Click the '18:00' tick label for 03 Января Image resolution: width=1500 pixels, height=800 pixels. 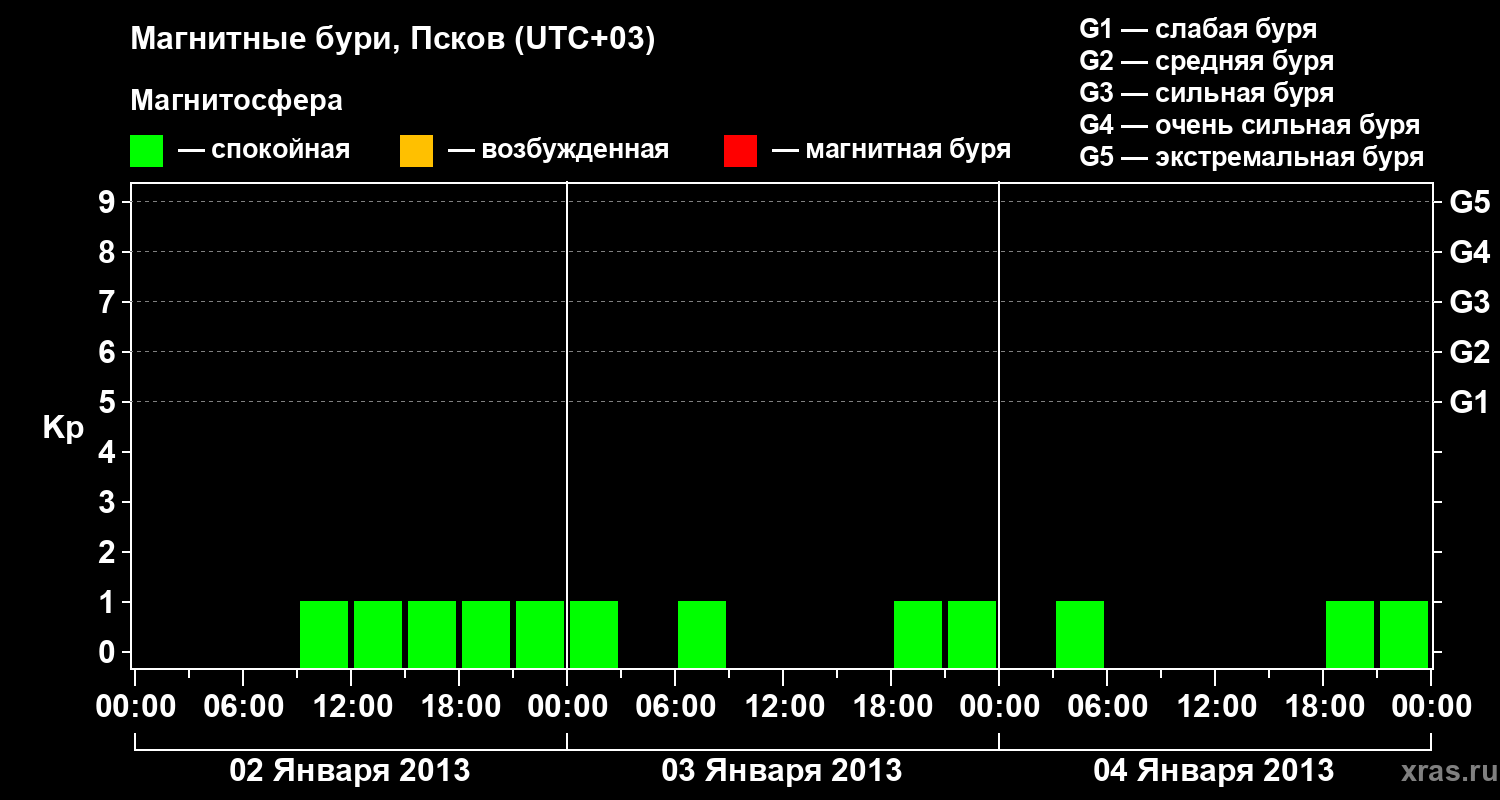click(891, 706)
